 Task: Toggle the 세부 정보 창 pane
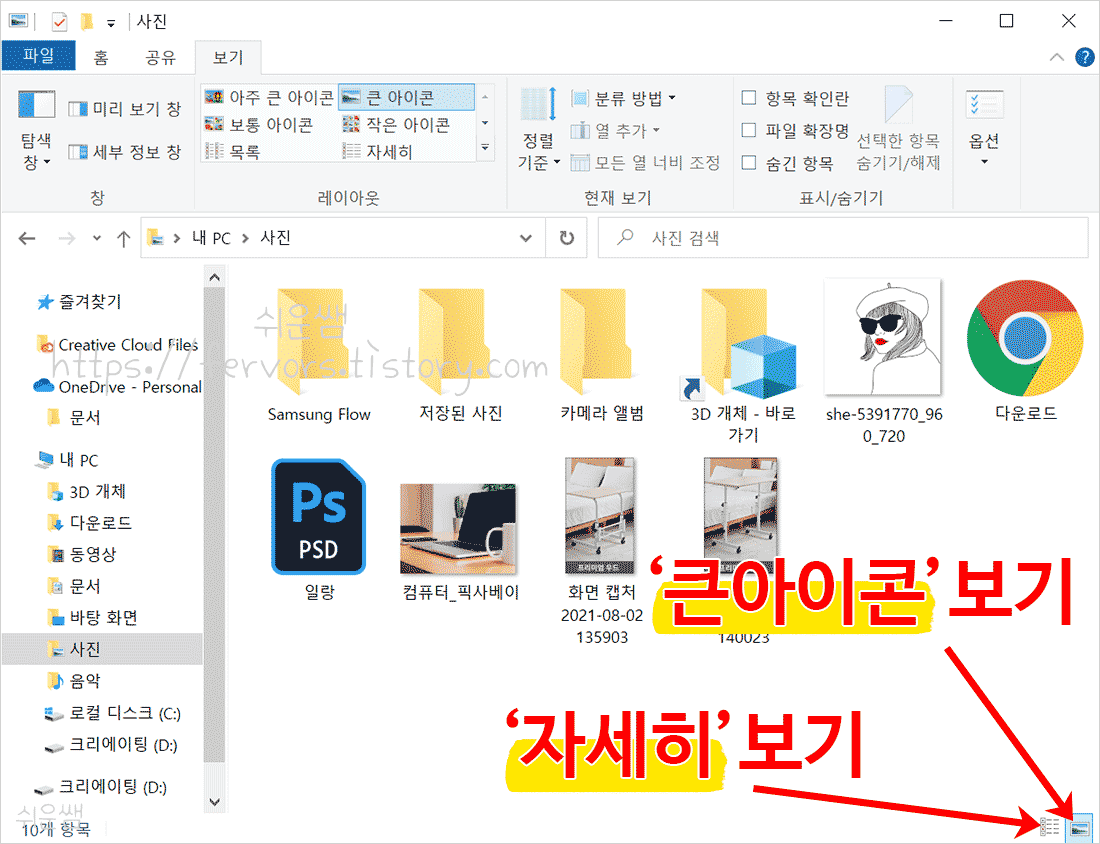(x=125, y=152)
